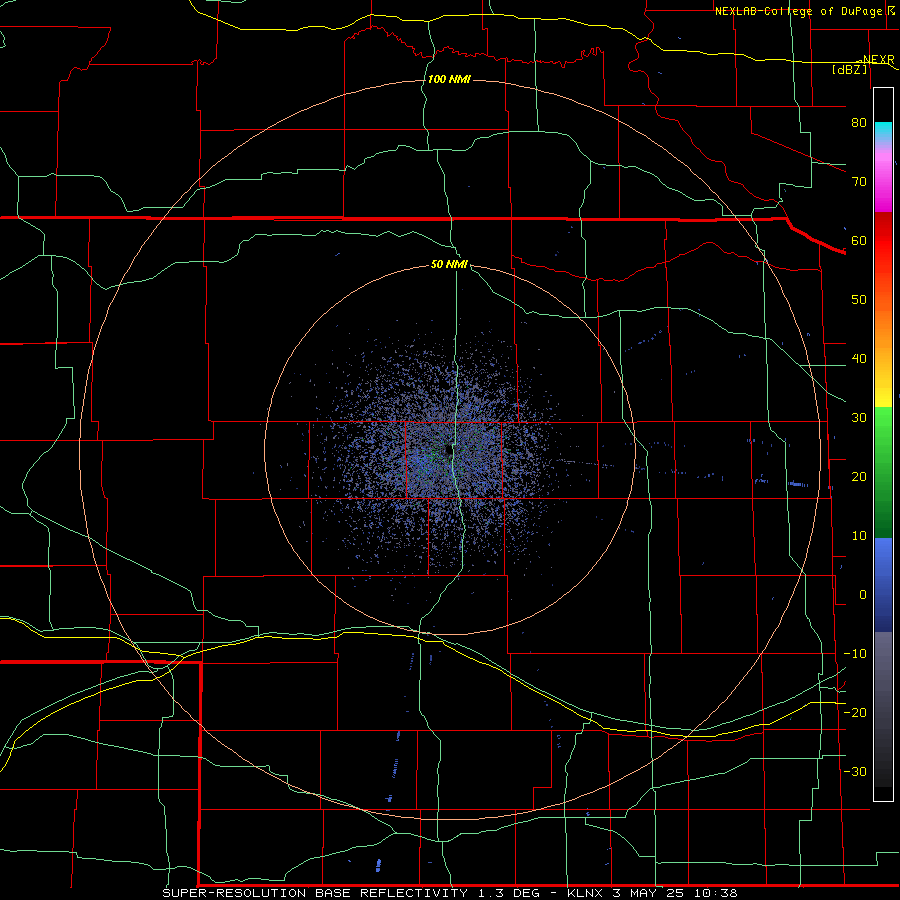Click the 40 value on the dBZ scale
The width and height of the screenshot is (900, 900).
click(859, 359)
